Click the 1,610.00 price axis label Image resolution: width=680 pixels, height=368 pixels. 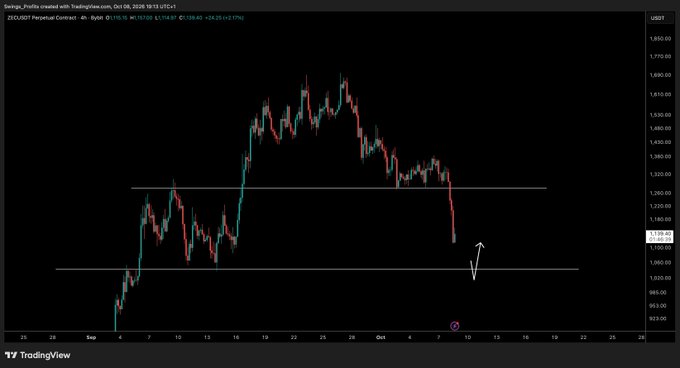660,94
